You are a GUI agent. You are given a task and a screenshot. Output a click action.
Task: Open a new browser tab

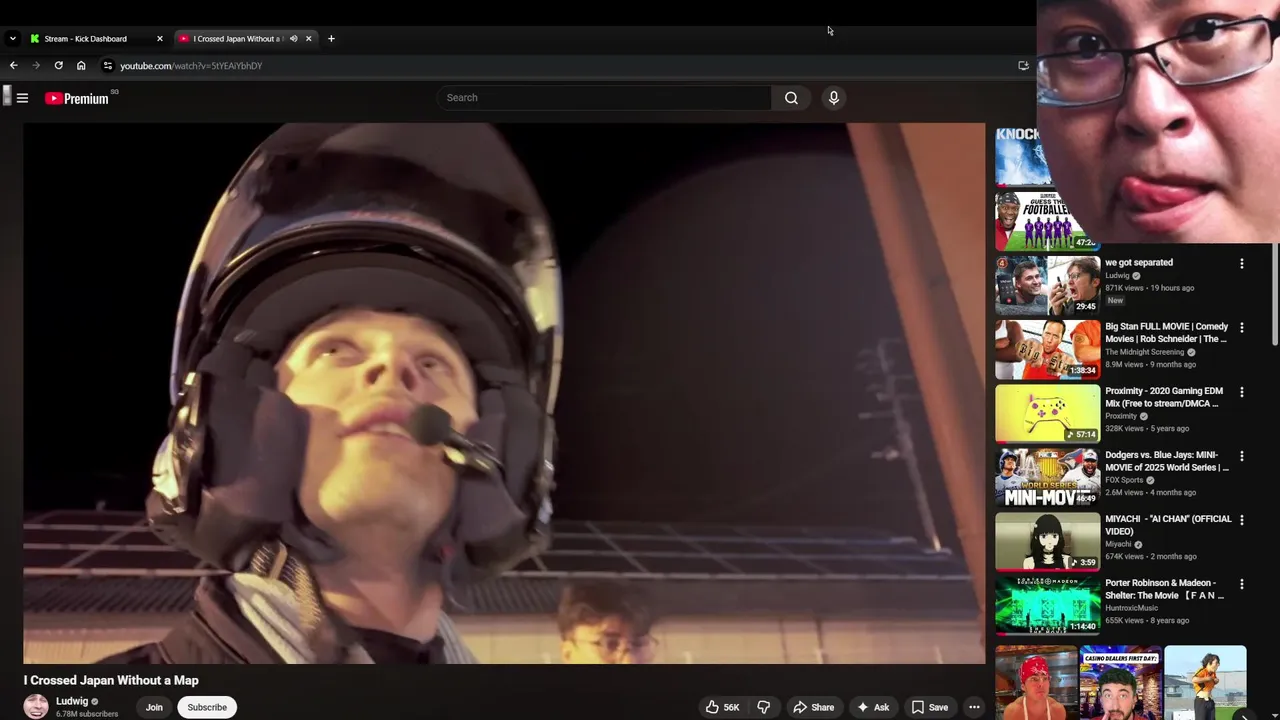[x=331, y=39]
